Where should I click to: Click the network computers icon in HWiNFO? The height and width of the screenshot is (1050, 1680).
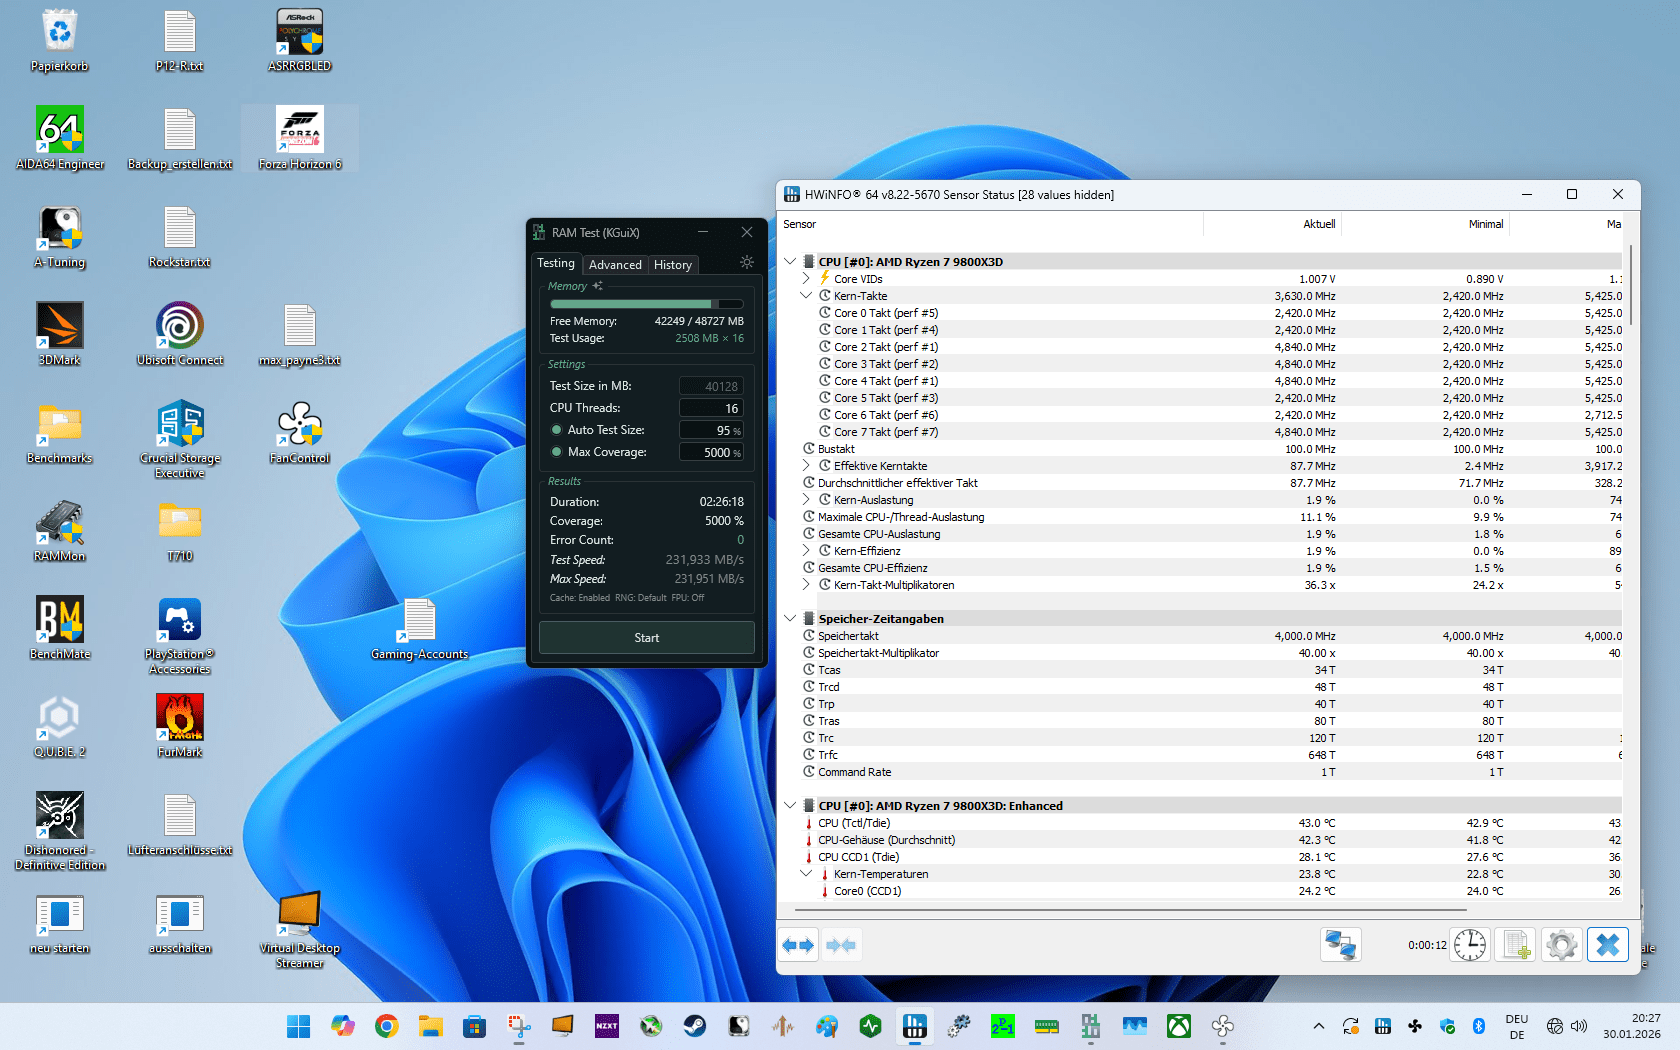click(1340, 945)
